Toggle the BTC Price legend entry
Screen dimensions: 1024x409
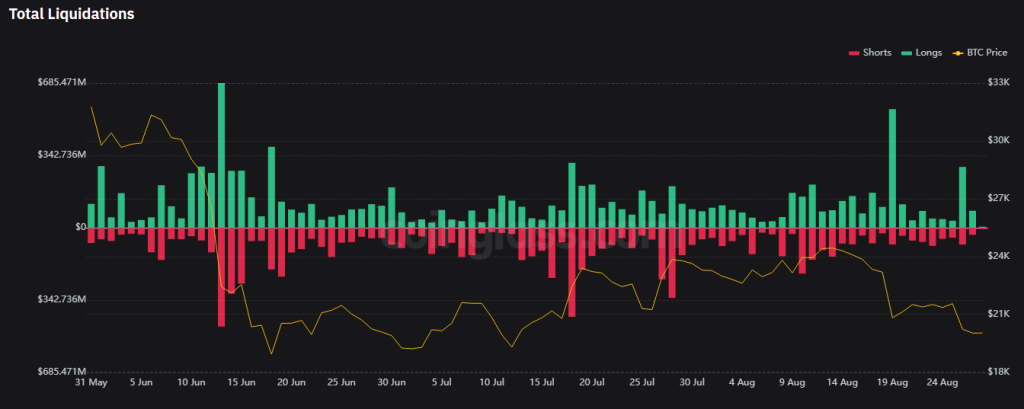coord(979,53)
